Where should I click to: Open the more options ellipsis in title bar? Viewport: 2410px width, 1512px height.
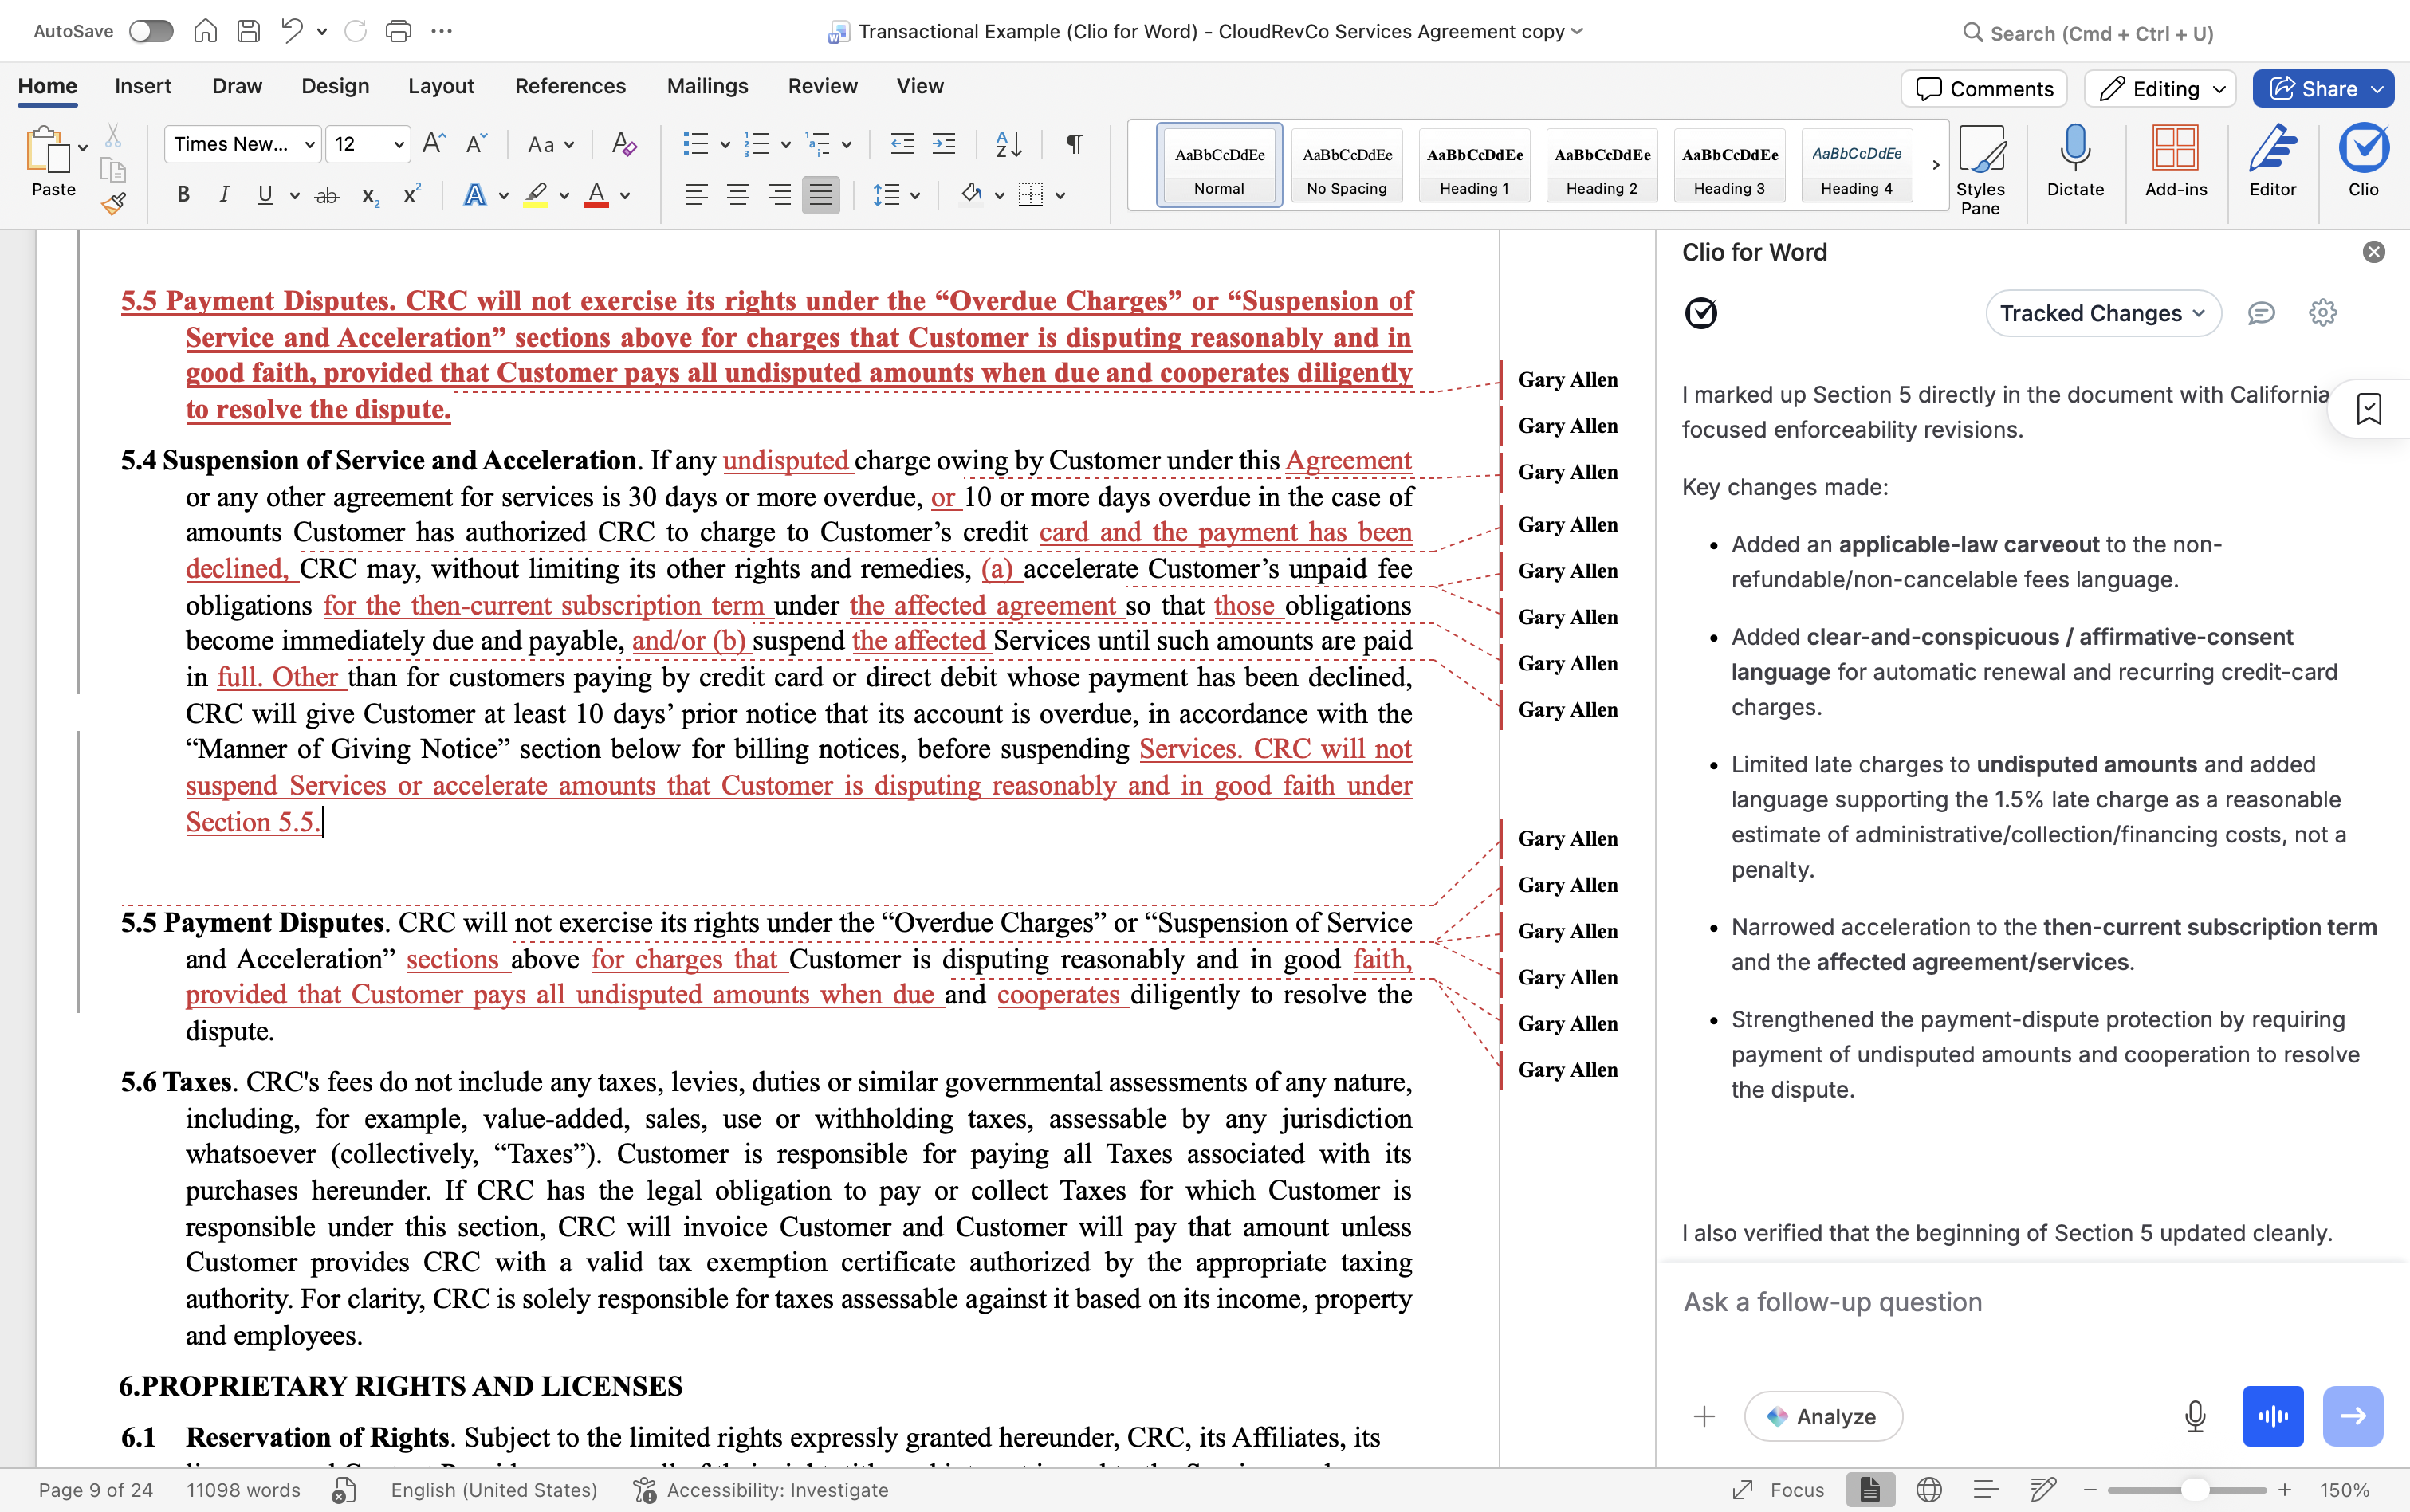pos(441,31)
